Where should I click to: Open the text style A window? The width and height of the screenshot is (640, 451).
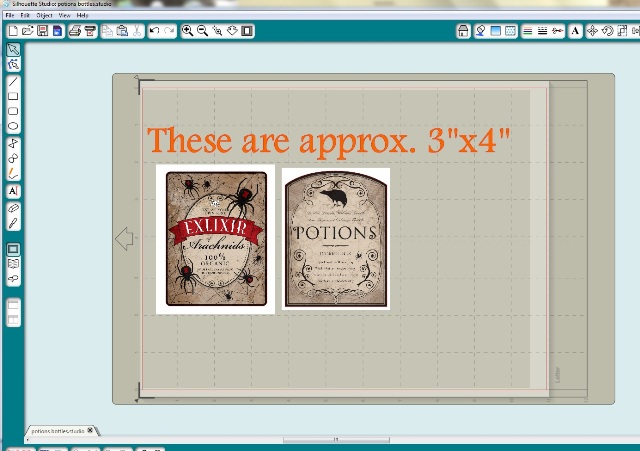[575, 31]
